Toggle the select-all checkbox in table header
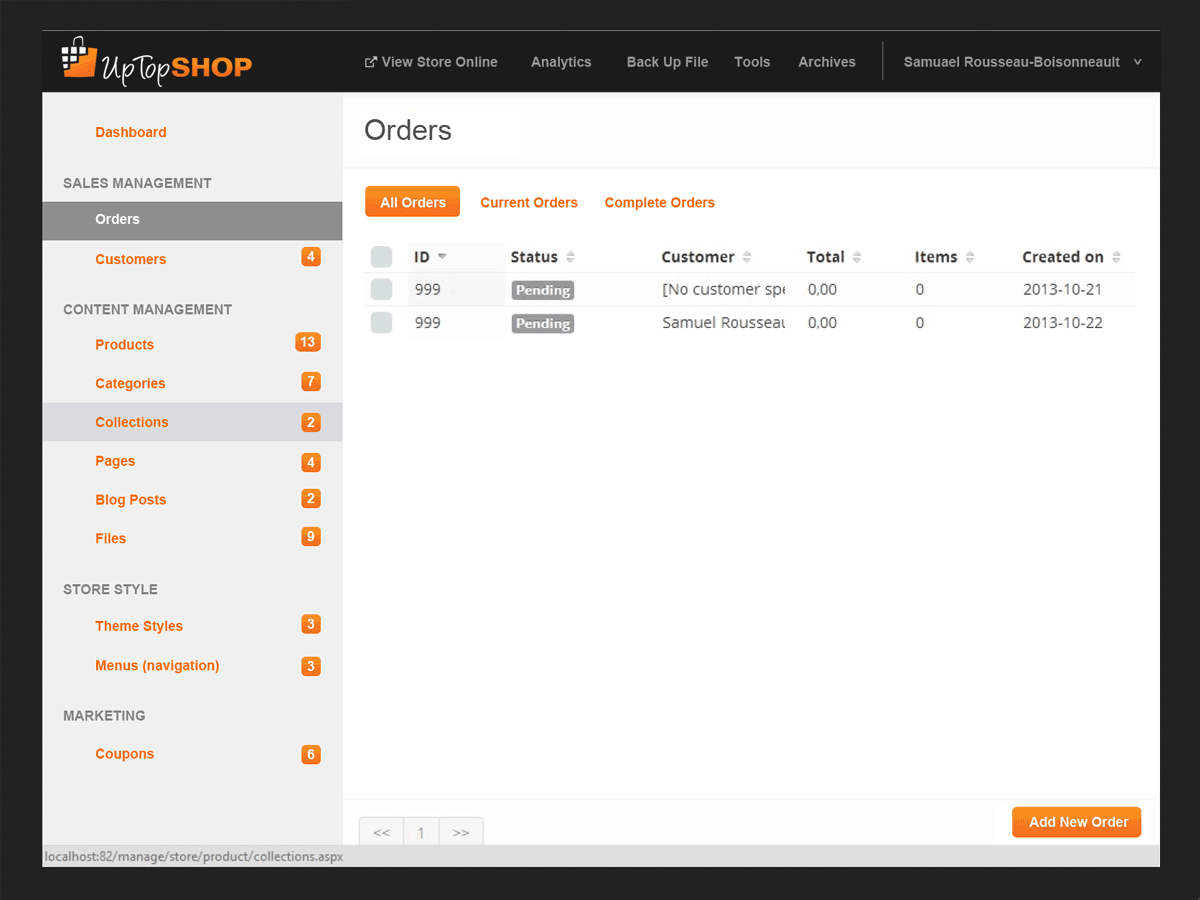 pyautogui.click(x=381, y=257)
